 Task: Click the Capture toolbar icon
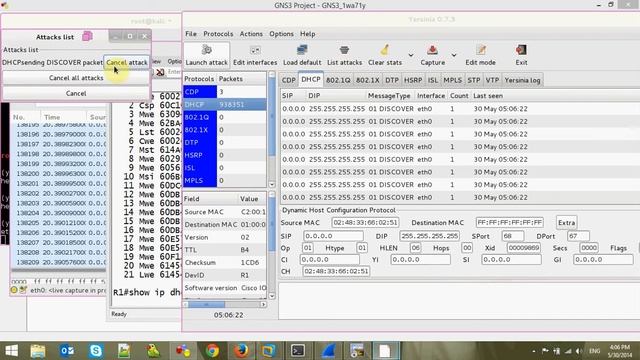coord(432,55)
